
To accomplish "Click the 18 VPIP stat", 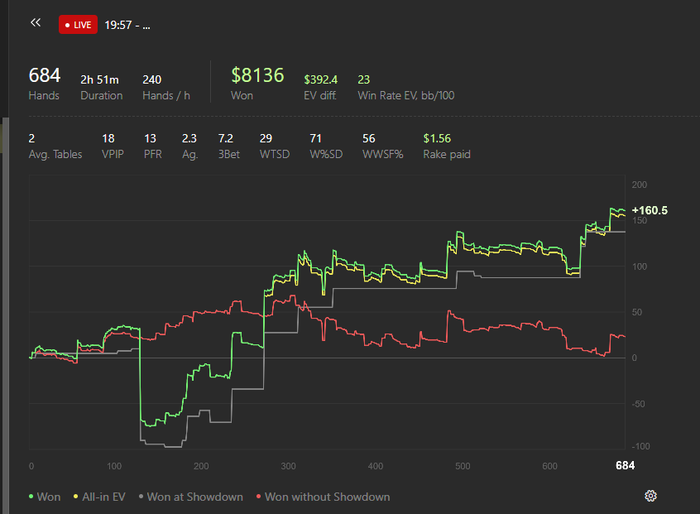I will (x=112, y=146).
